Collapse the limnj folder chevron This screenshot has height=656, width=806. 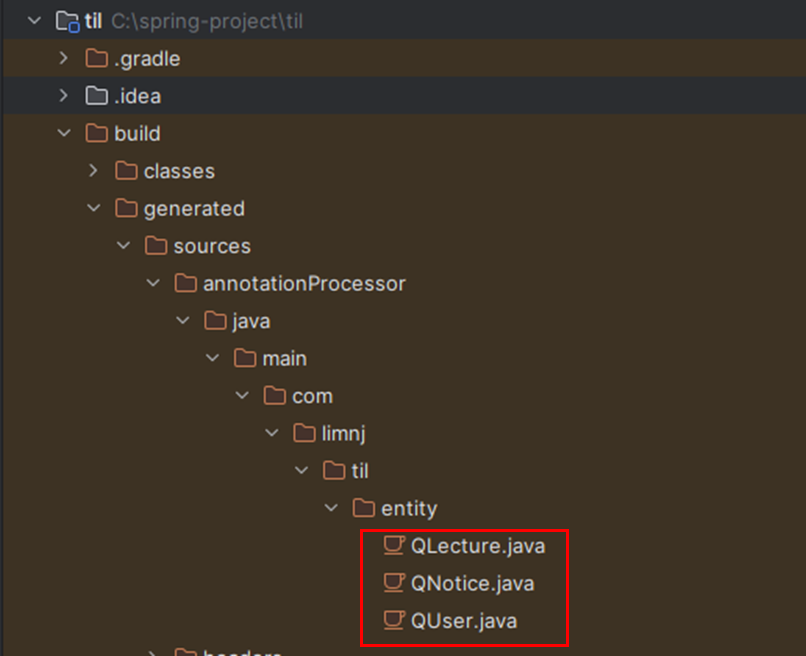tap(272, 433)
